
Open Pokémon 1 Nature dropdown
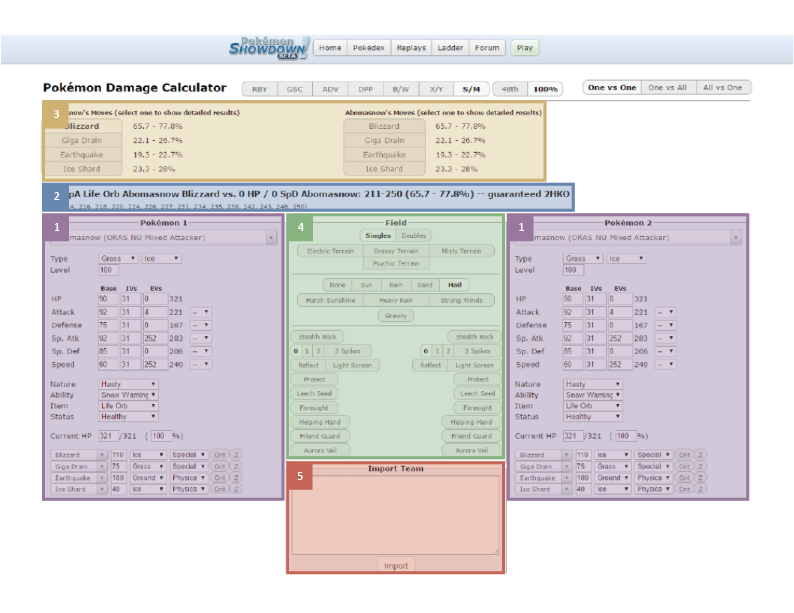point(129,384)
